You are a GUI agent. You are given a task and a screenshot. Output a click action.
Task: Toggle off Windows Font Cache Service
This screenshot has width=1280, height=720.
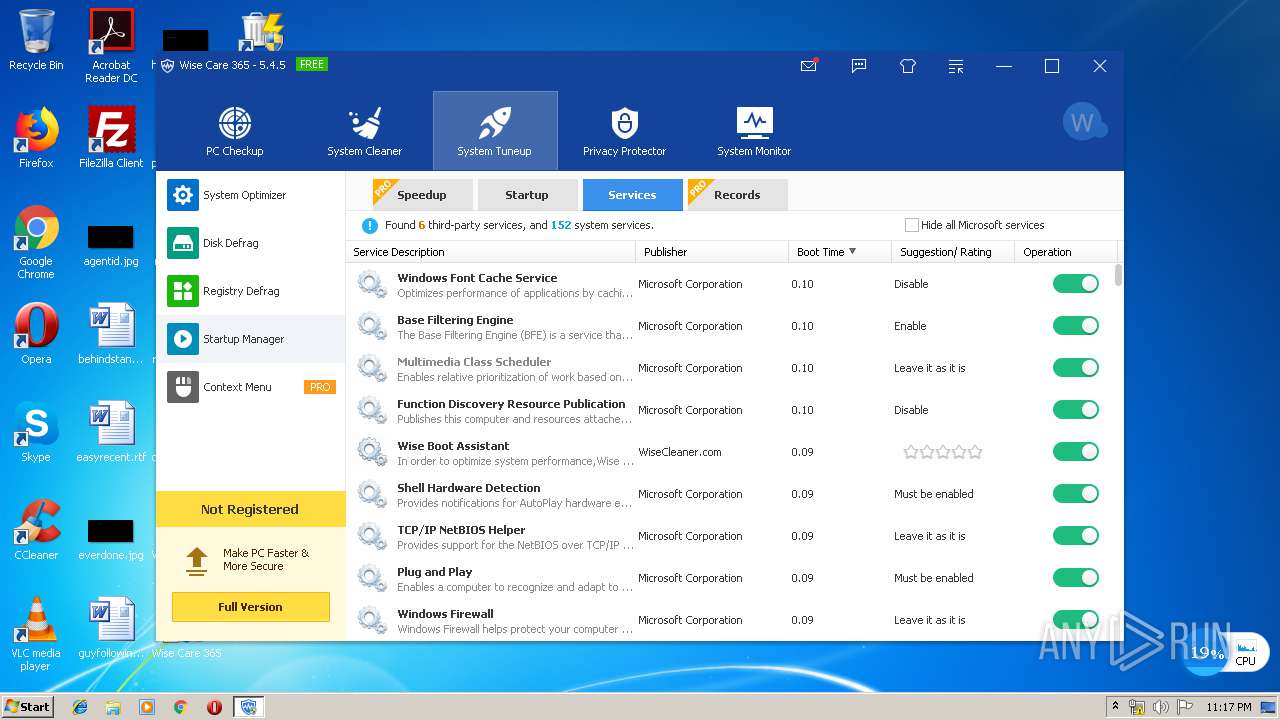point(1076,284)
